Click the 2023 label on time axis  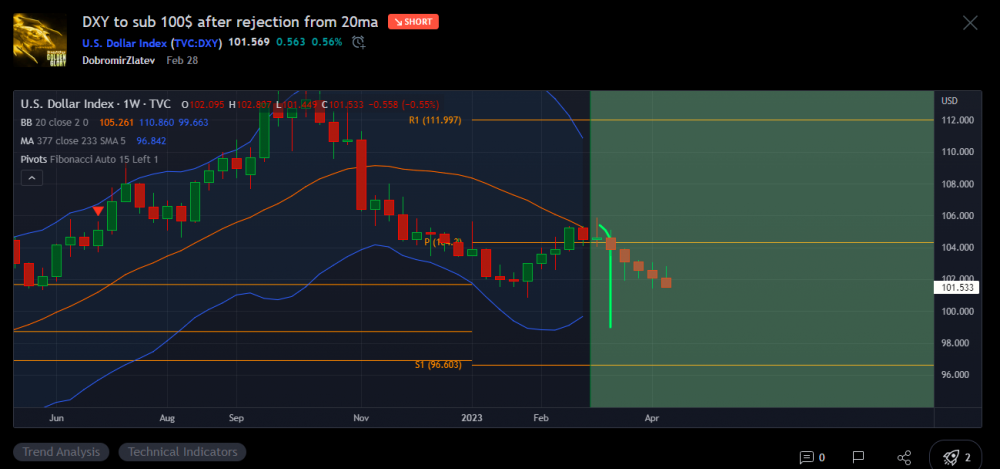[x=472, y=418]
